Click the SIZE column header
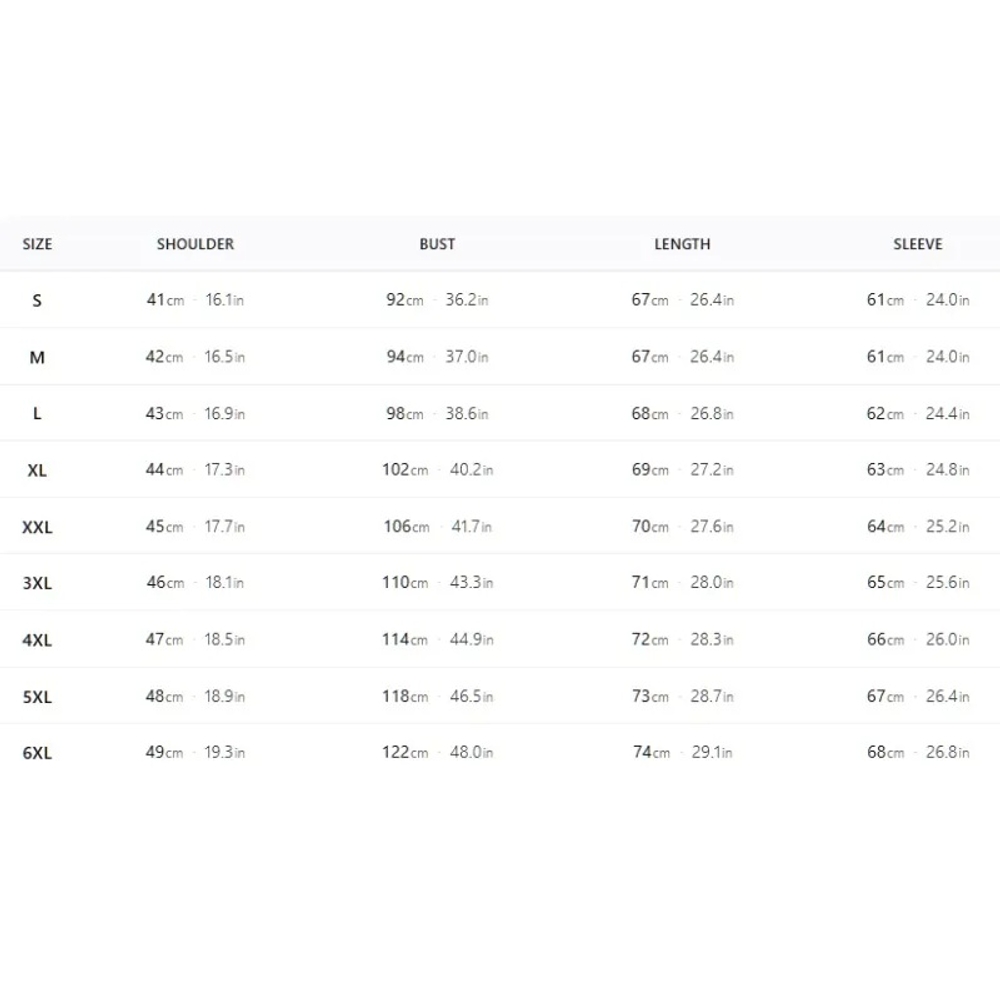1000x1000 pixels. (x=37, y=244)
